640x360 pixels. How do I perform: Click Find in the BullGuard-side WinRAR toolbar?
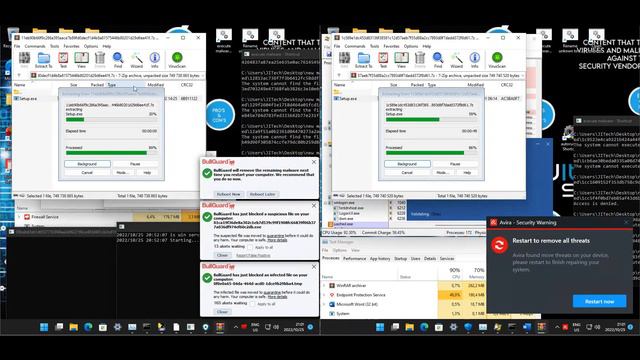(x=118, y=60)
